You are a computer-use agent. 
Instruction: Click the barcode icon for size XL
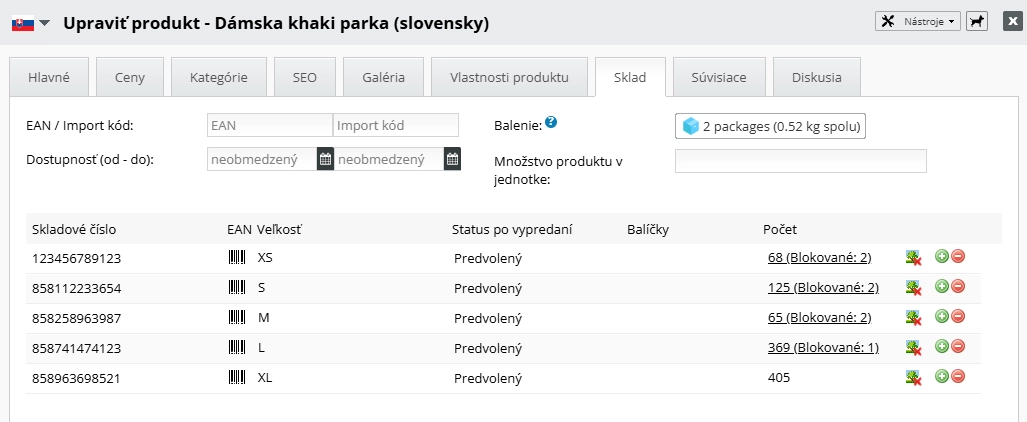coord(237,378)
